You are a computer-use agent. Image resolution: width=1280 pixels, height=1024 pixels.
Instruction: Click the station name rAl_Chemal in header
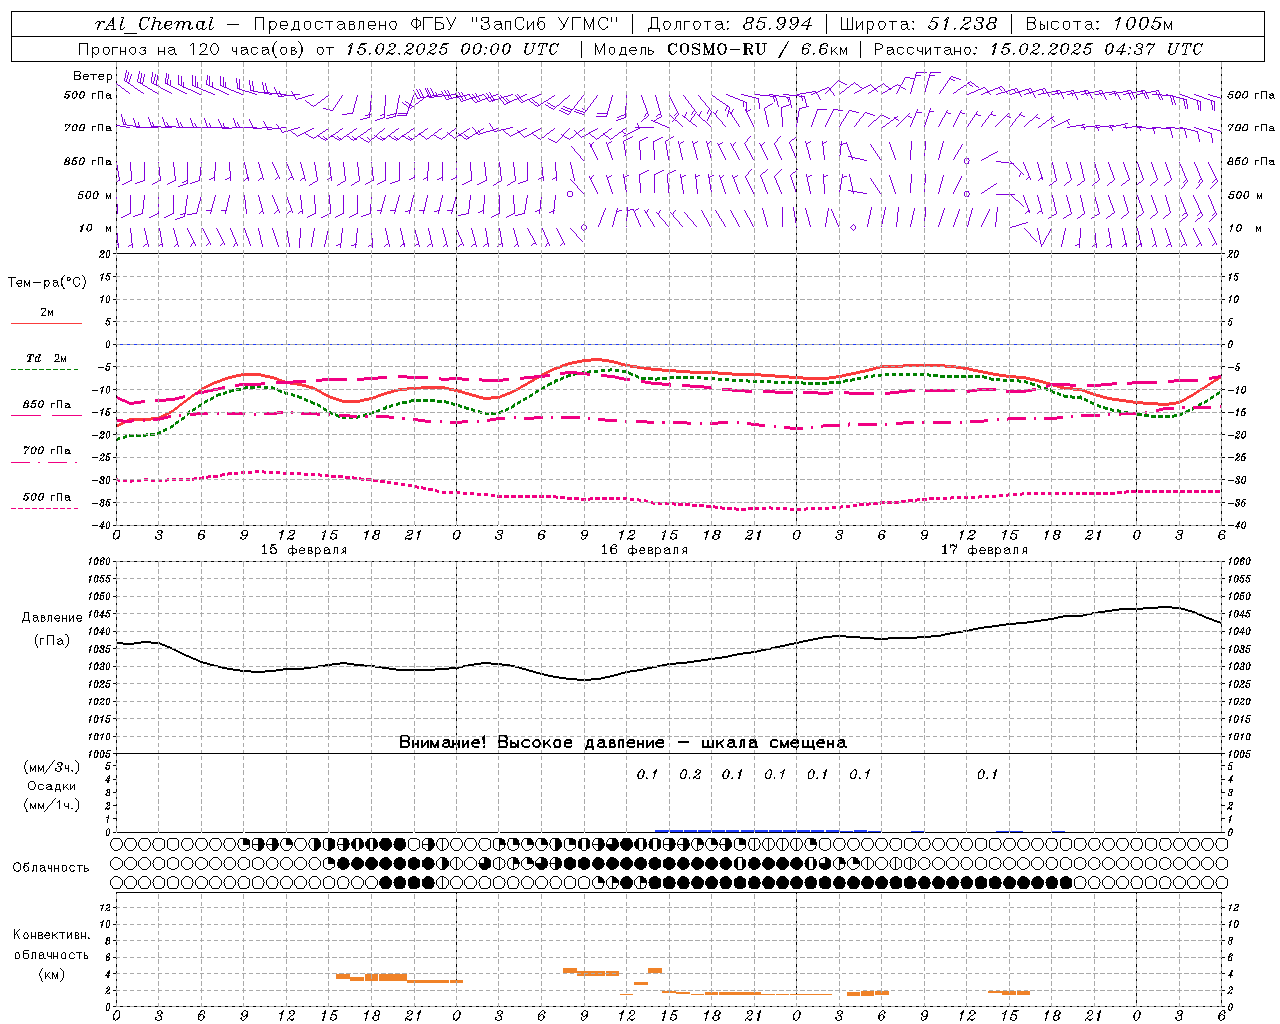click(x=154, y=24)
